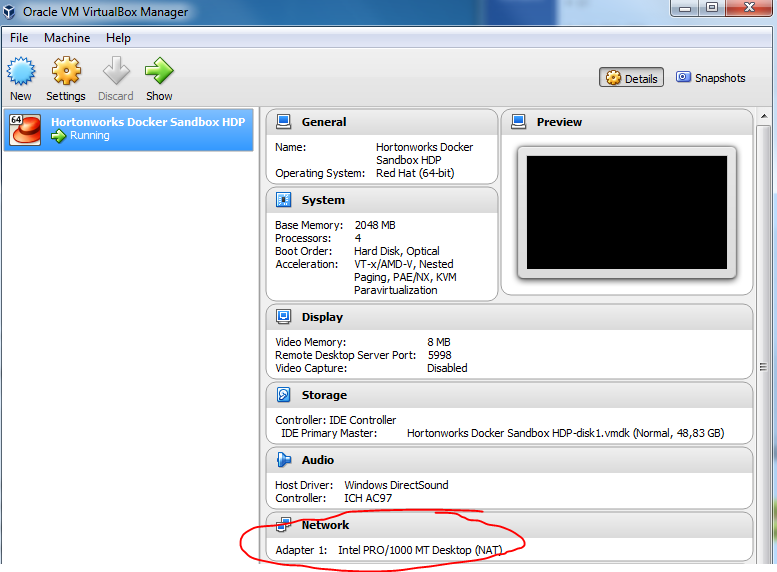
Task: Click the green Running status arrow icon
Action: pyautogui.click(x=58, y=136)
